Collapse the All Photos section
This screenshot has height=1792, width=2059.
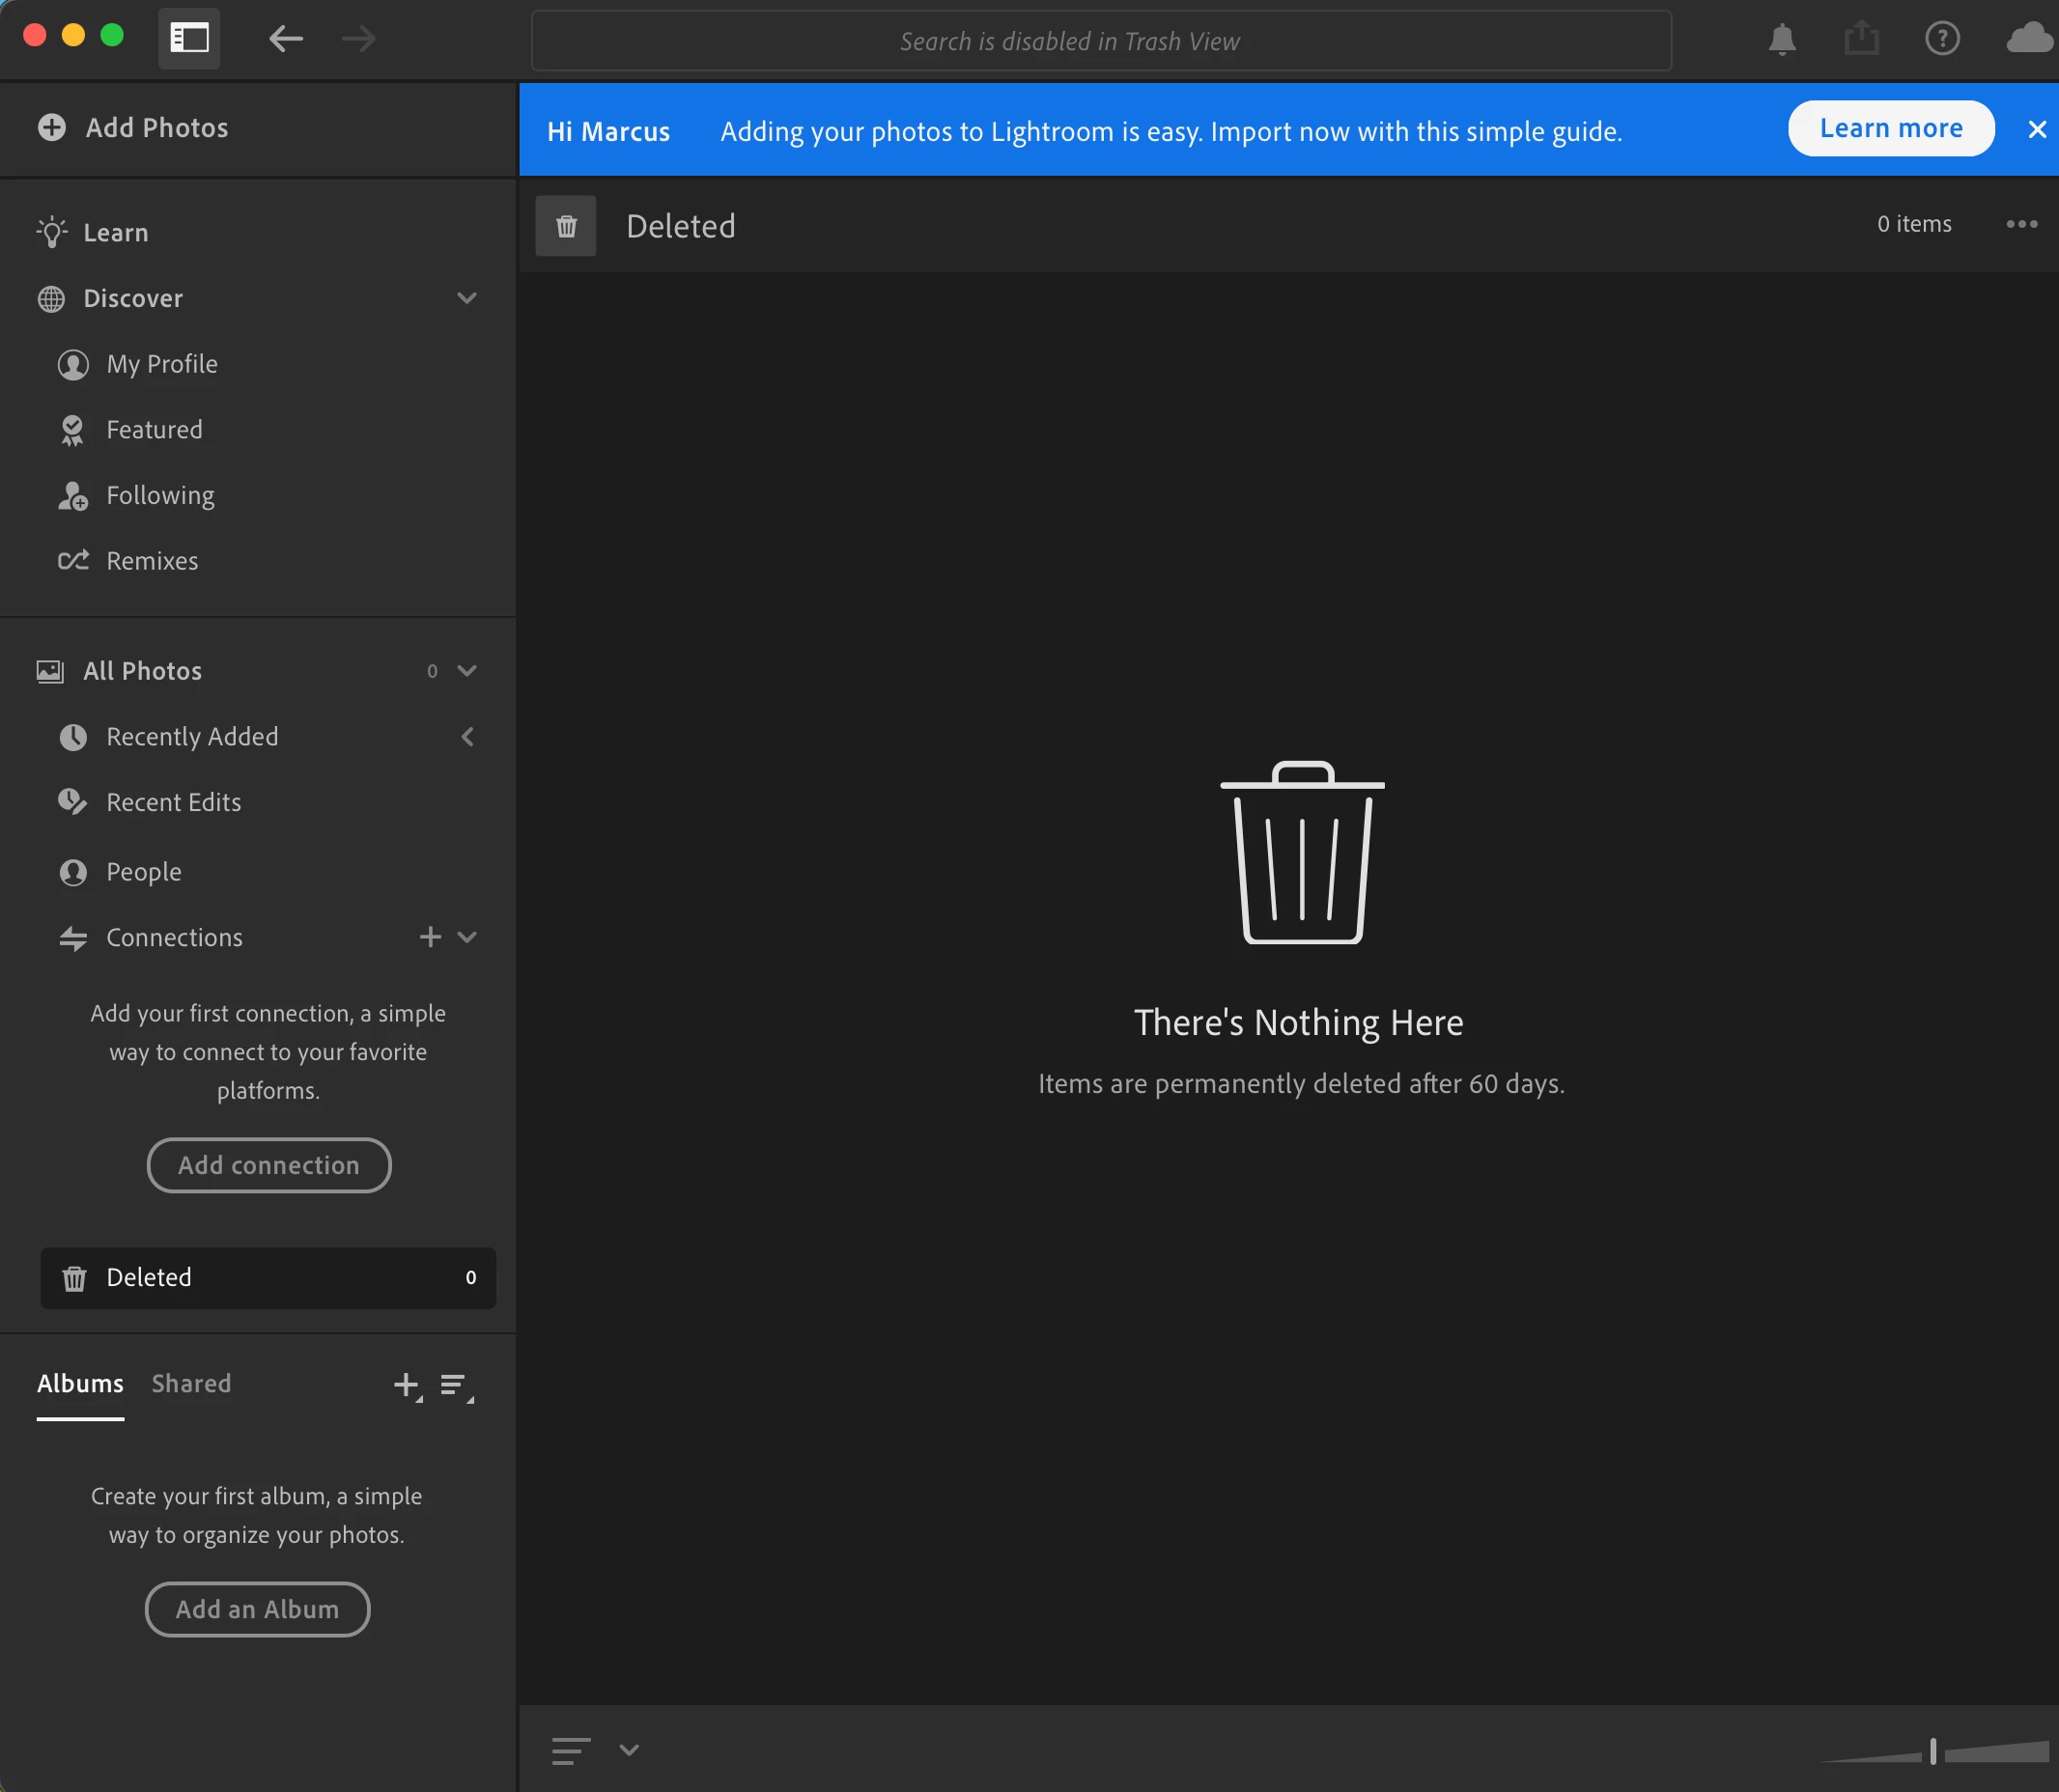point(467,671)
